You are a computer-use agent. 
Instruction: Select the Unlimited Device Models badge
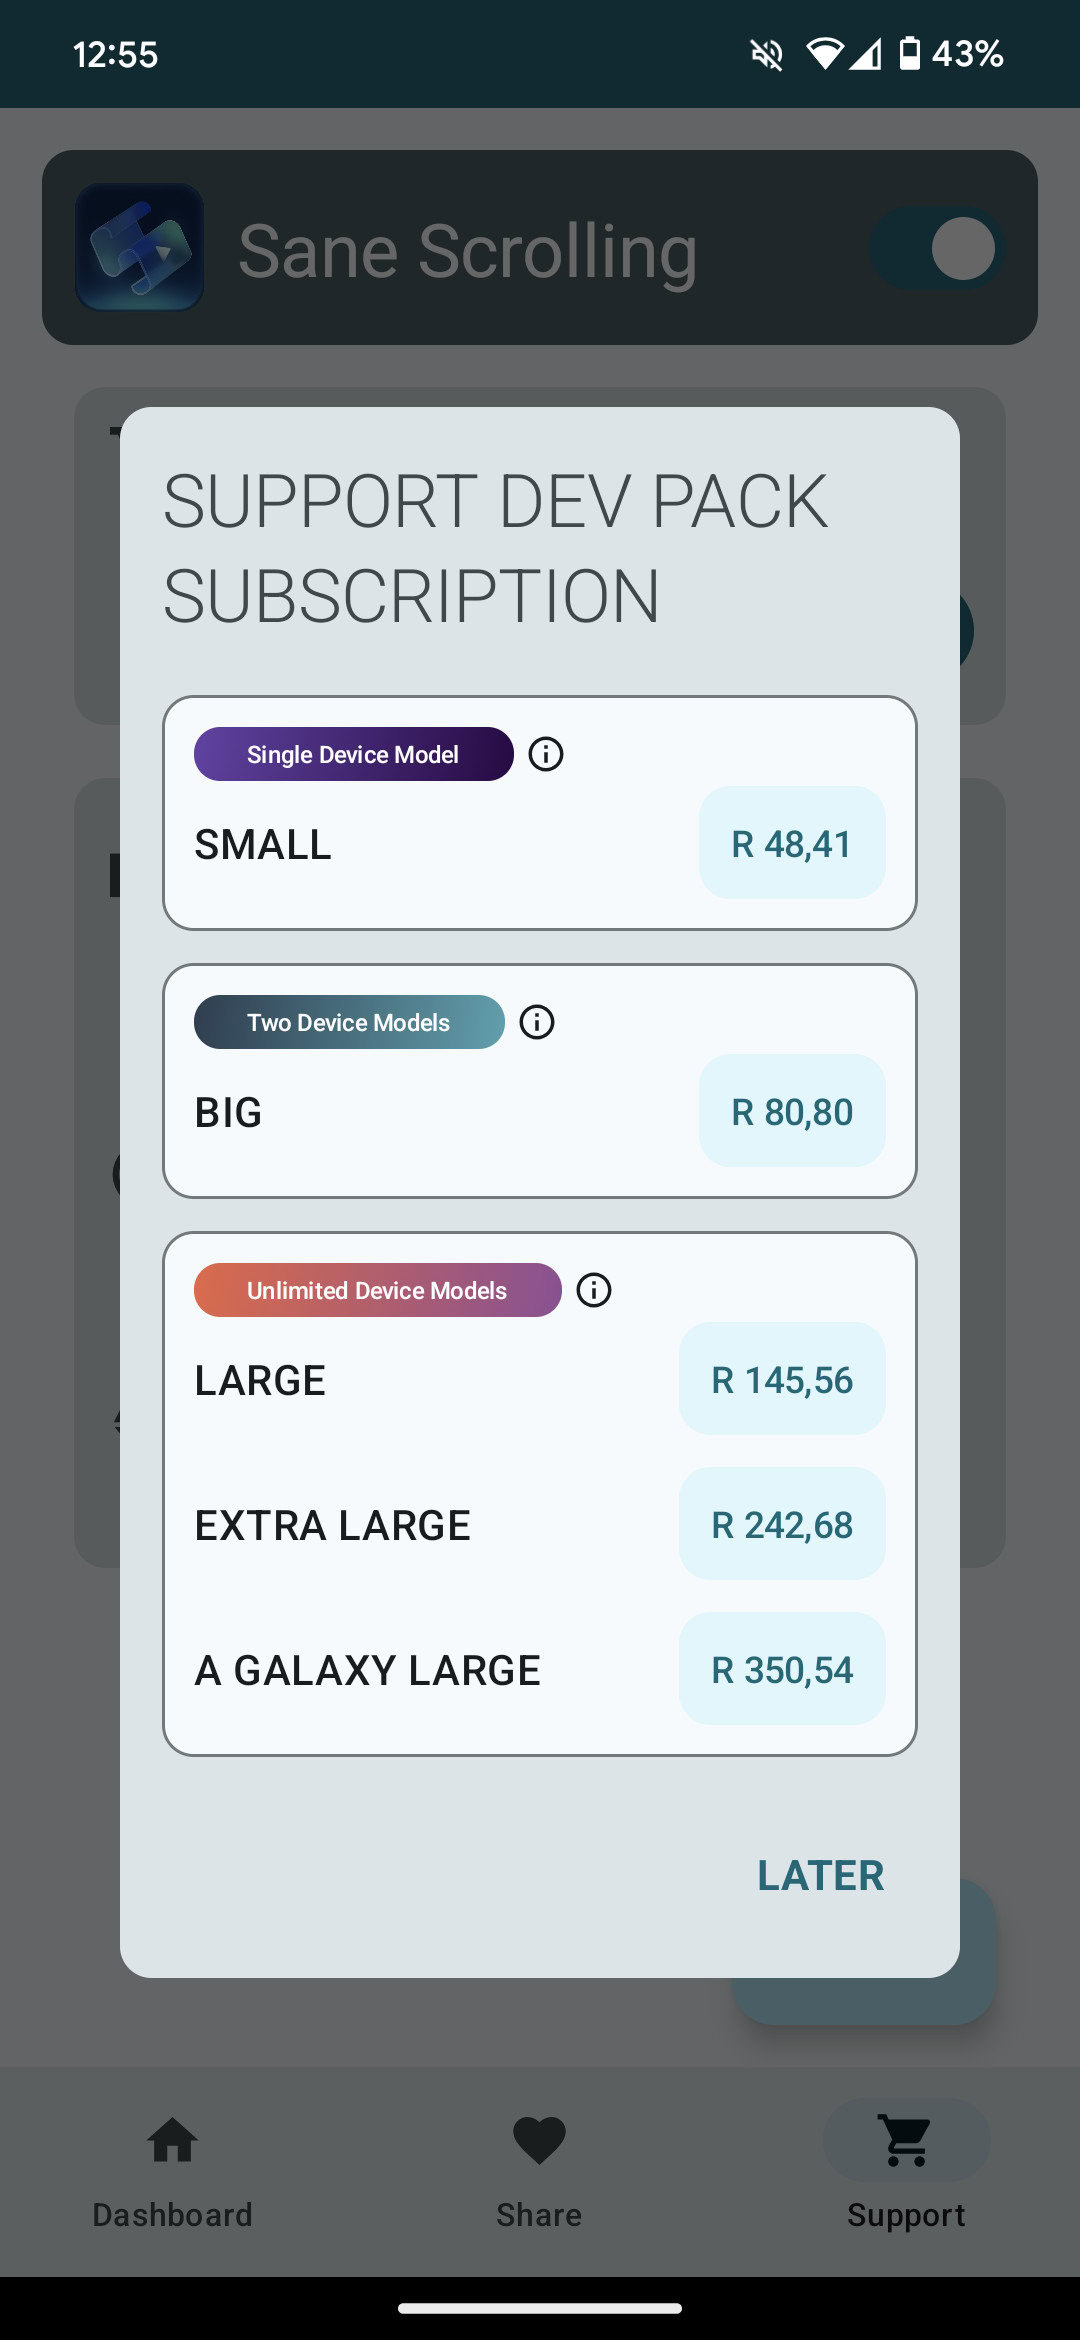point(377,1290)
